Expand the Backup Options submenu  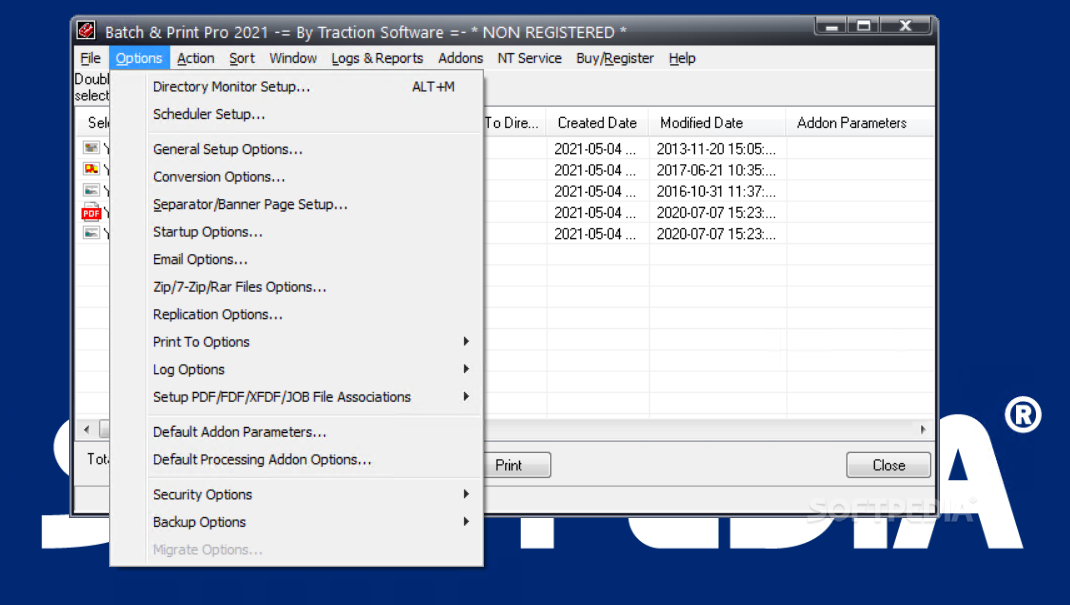pos(296,522)
